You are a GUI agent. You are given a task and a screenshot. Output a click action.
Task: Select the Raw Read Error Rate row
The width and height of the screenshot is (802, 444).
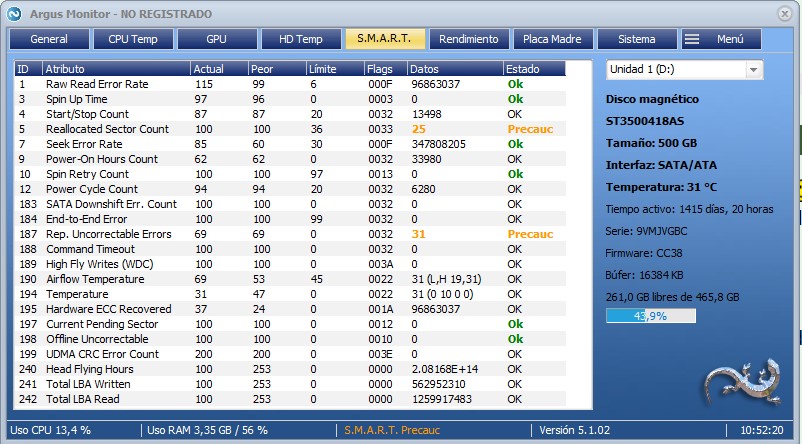290,84
